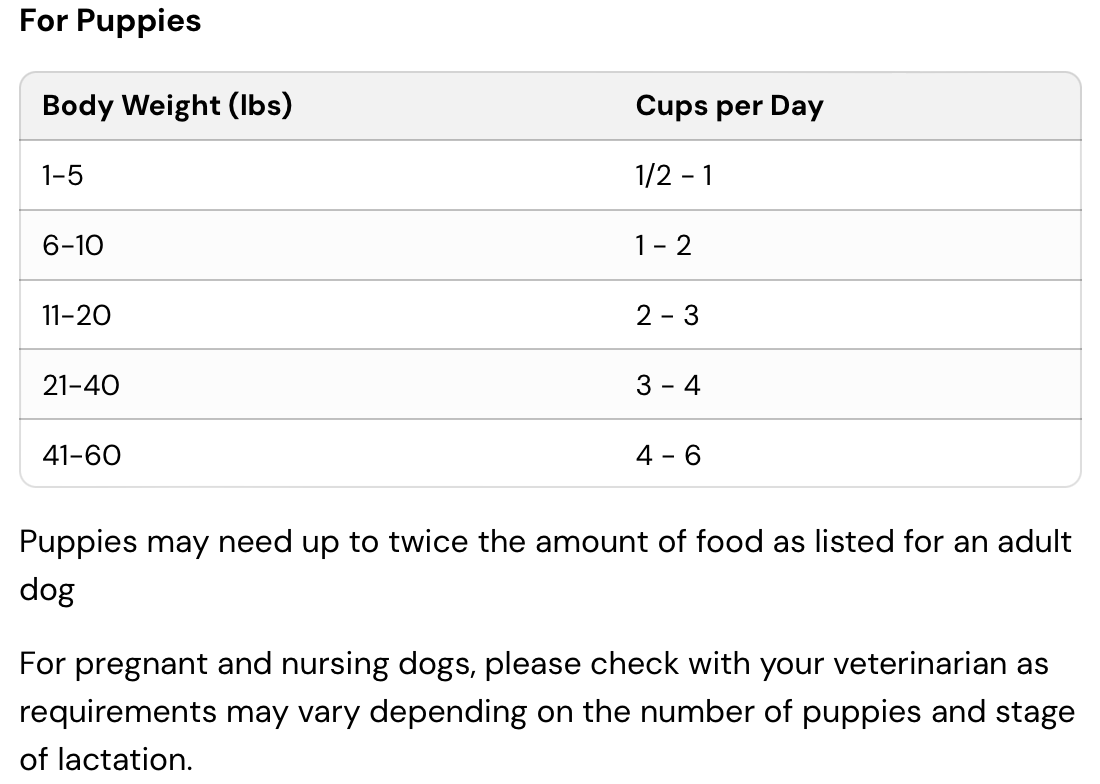Click the 1-5 body weight cell

[63, 176]
